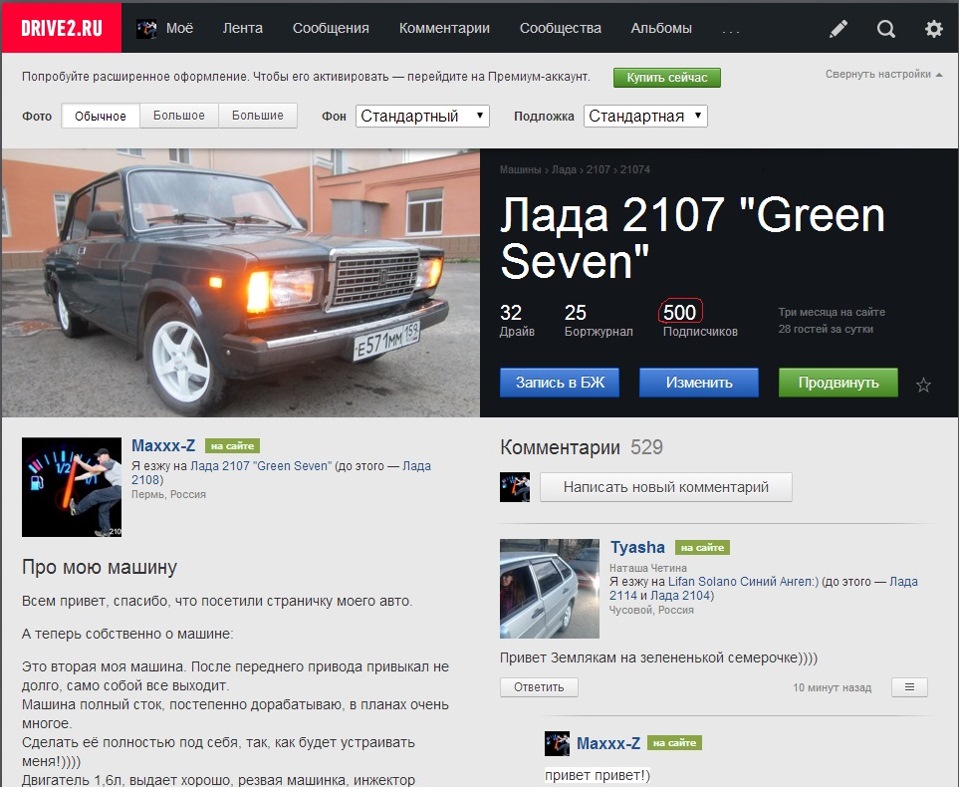Viewport: 960px width, 788px height.
Task: Expand the three dots more menu
Action: 730,29
